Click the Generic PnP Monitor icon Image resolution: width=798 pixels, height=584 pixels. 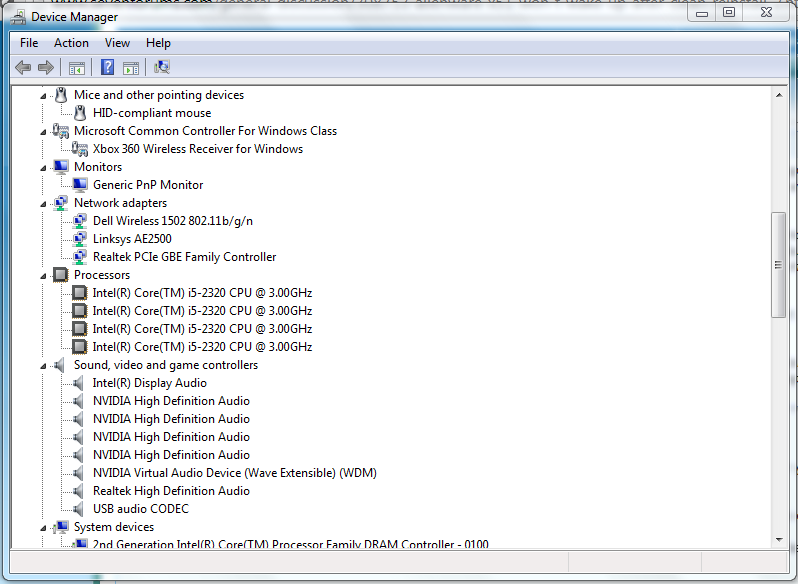point(80,185)
